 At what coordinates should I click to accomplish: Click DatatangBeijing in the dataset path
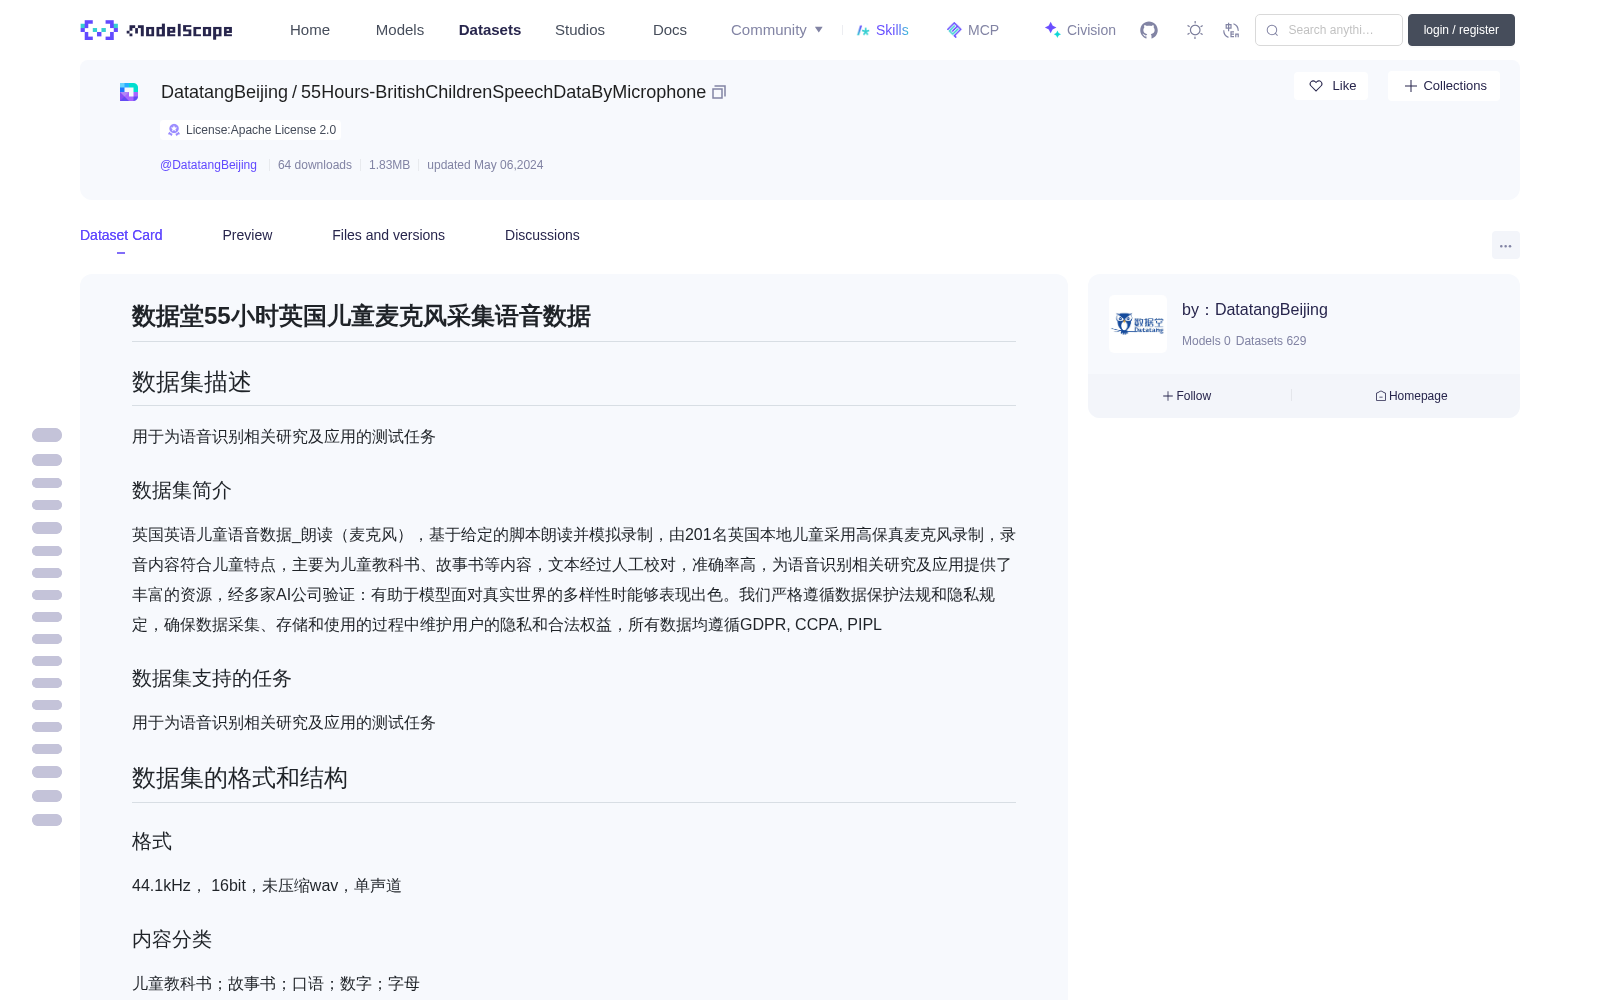(x=224, y=92)
